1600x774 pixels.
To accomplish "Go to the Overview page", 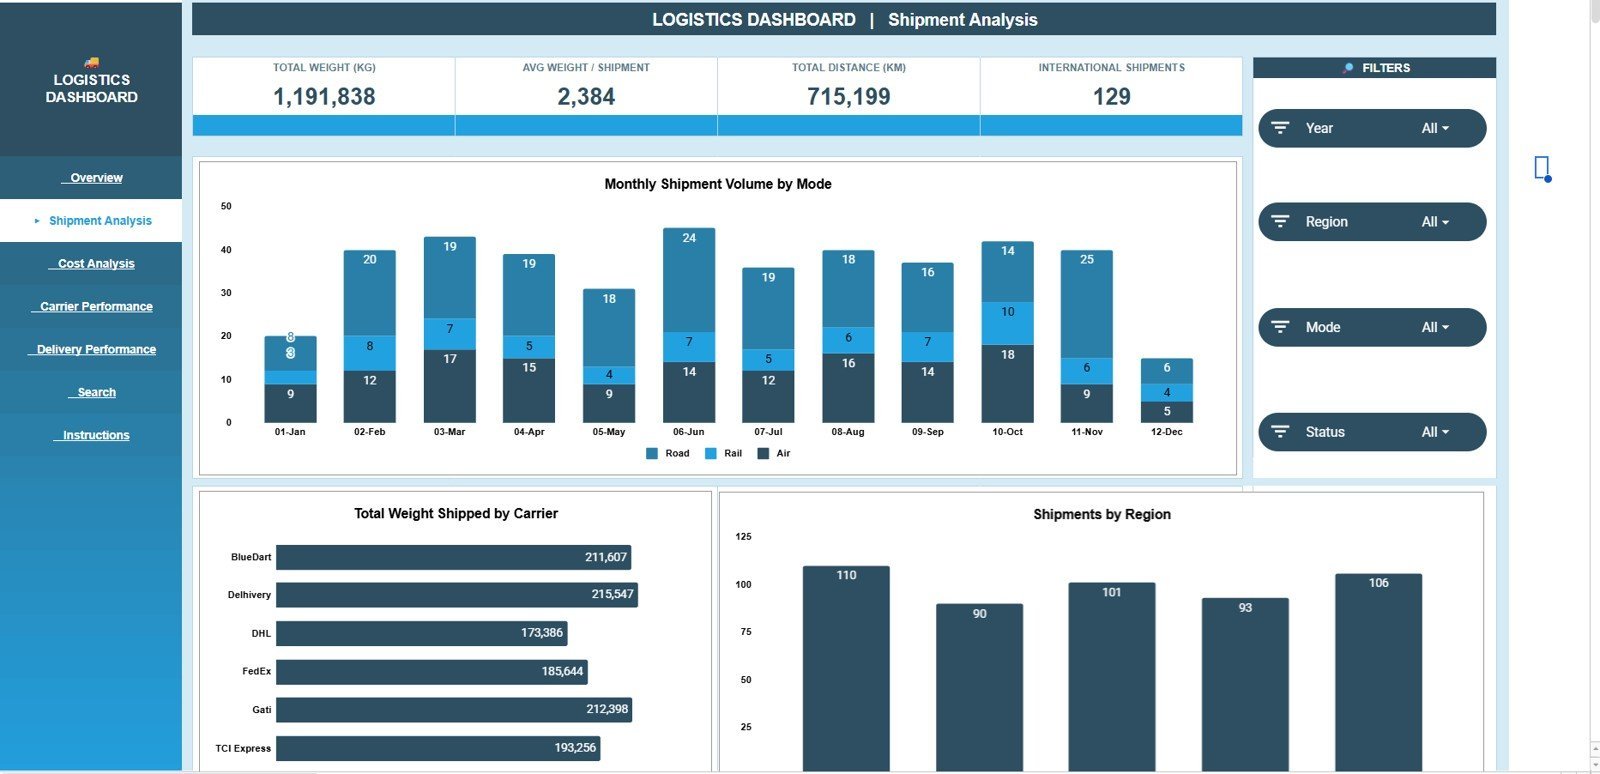I will tap(96, 178).
